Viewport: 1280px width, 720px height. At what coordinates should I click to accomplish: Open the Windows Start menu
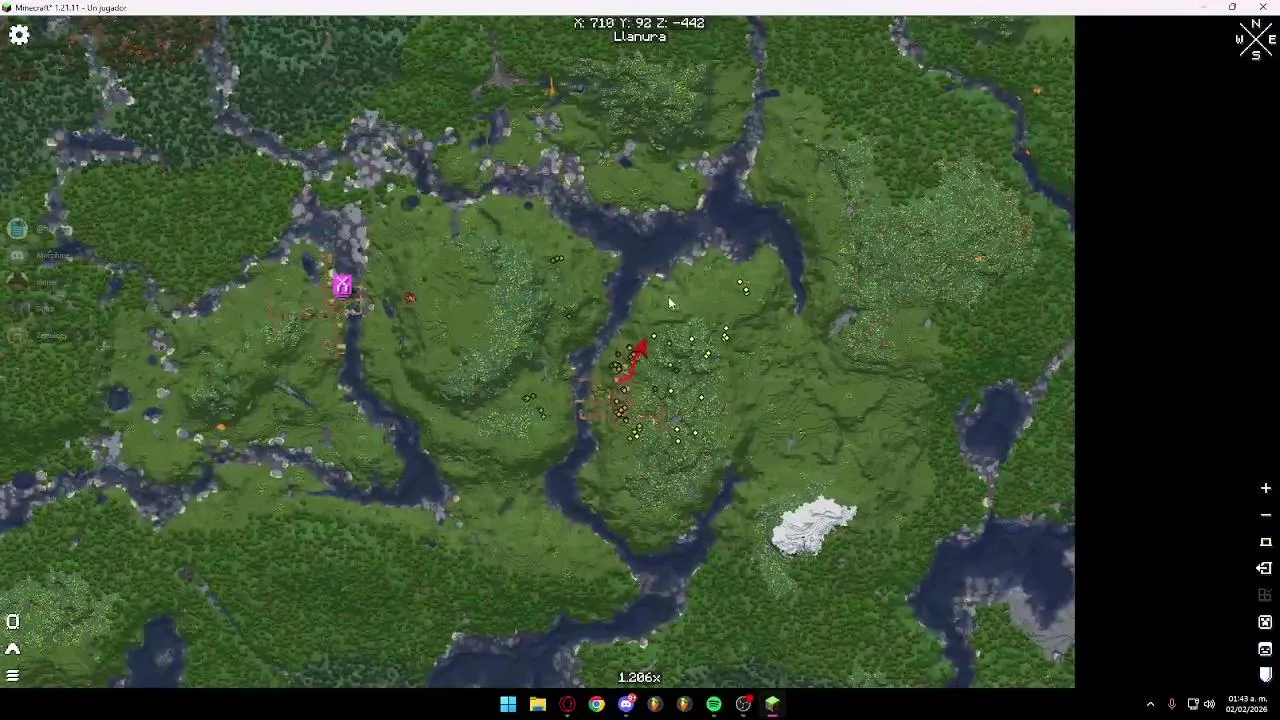pyautogui.click(x=508, y=704)
